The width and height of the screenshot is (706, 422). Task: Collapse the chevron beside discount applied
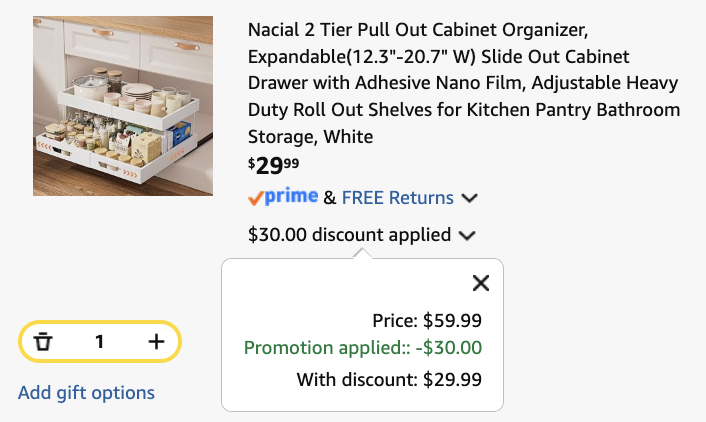[x=467, y=236]
